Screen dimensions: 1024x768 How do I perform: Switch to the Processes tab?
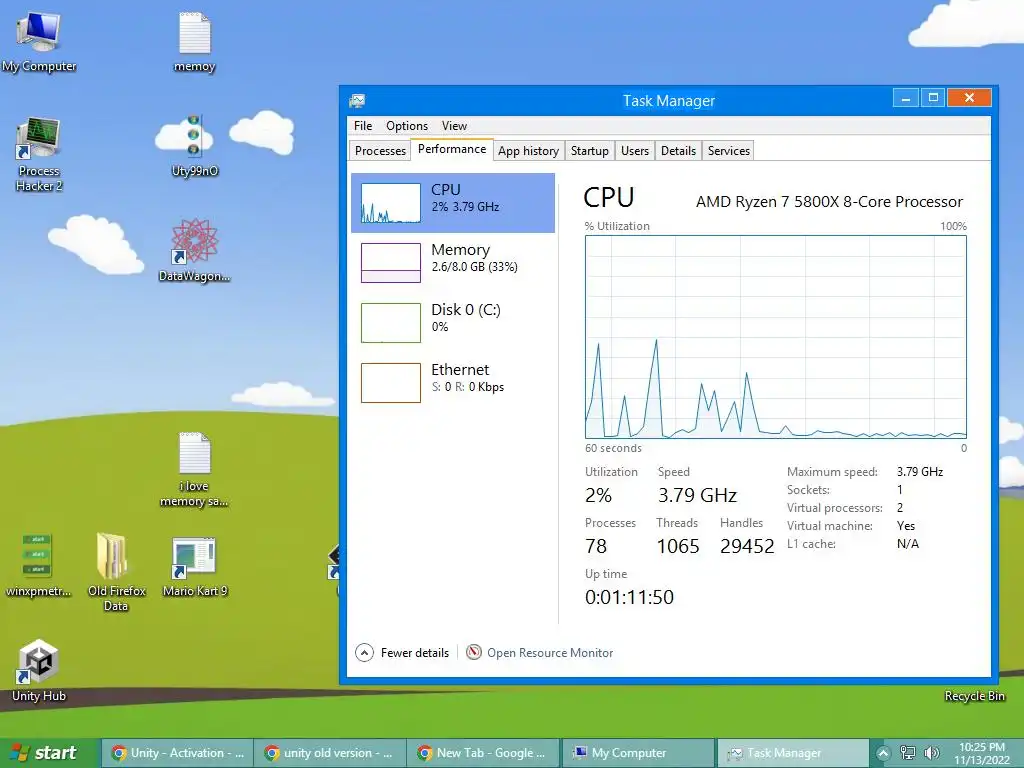[380, 151]
